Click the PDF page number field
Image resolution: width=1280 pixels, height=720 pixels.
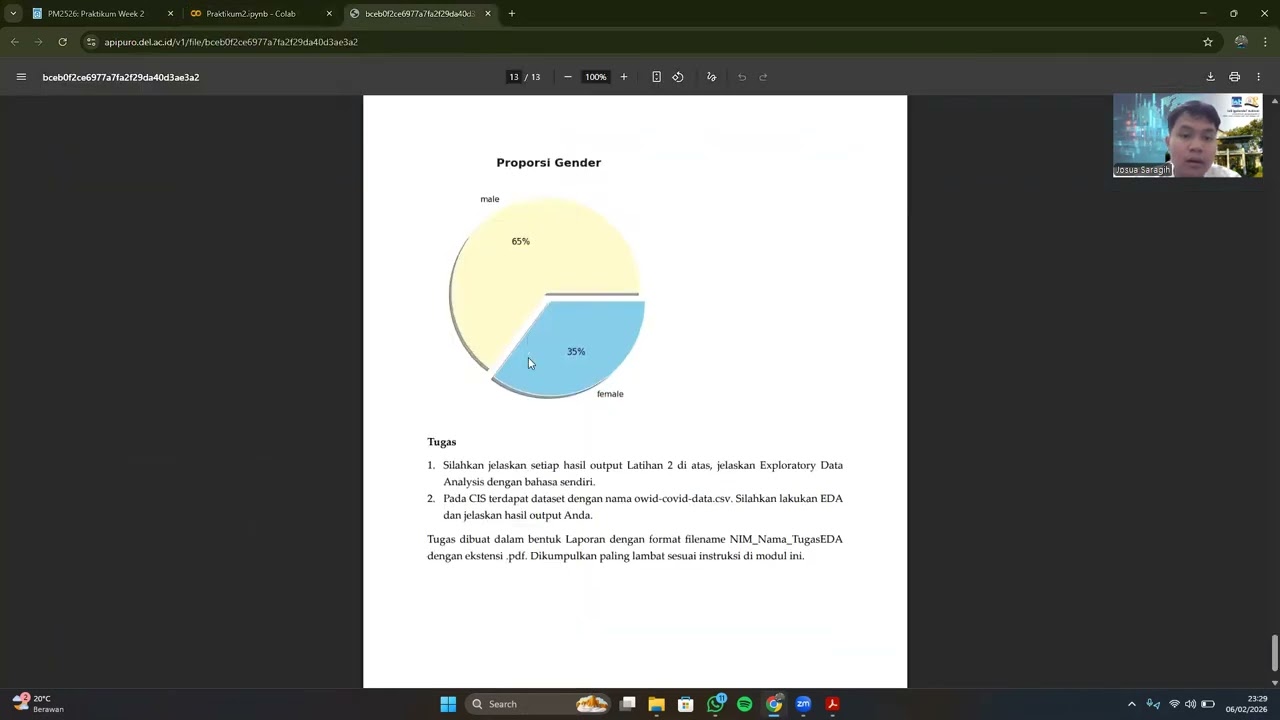click(514, 77)
